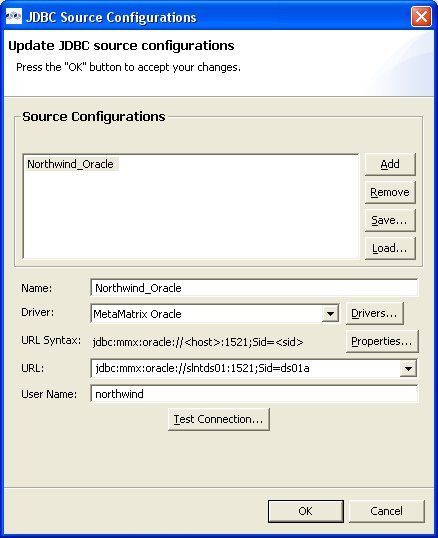The height and width of the screenshot is (538, 438).
Task: Expand the URL dropdown arrow
Action: (408, 369)
